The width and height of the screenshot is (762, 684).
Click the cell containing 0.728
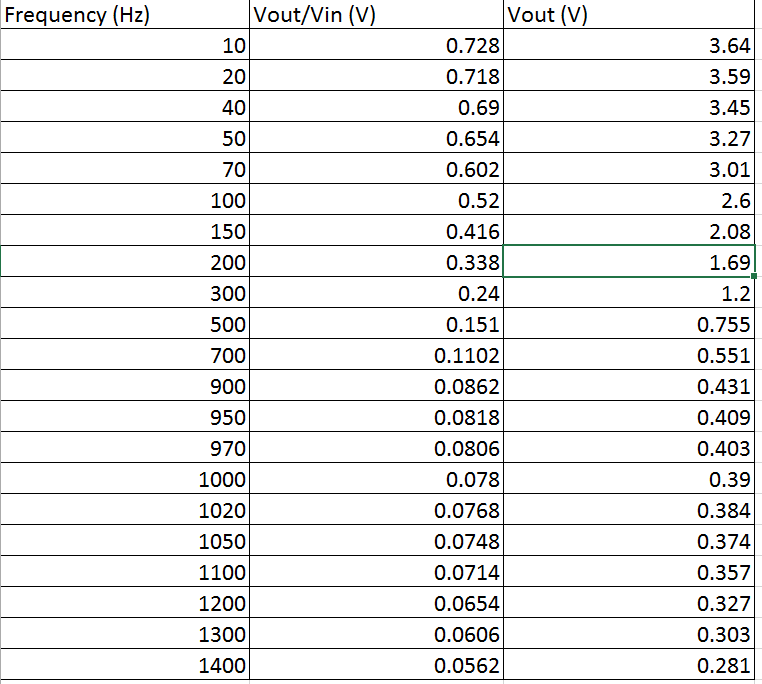(x=376, y=45)
